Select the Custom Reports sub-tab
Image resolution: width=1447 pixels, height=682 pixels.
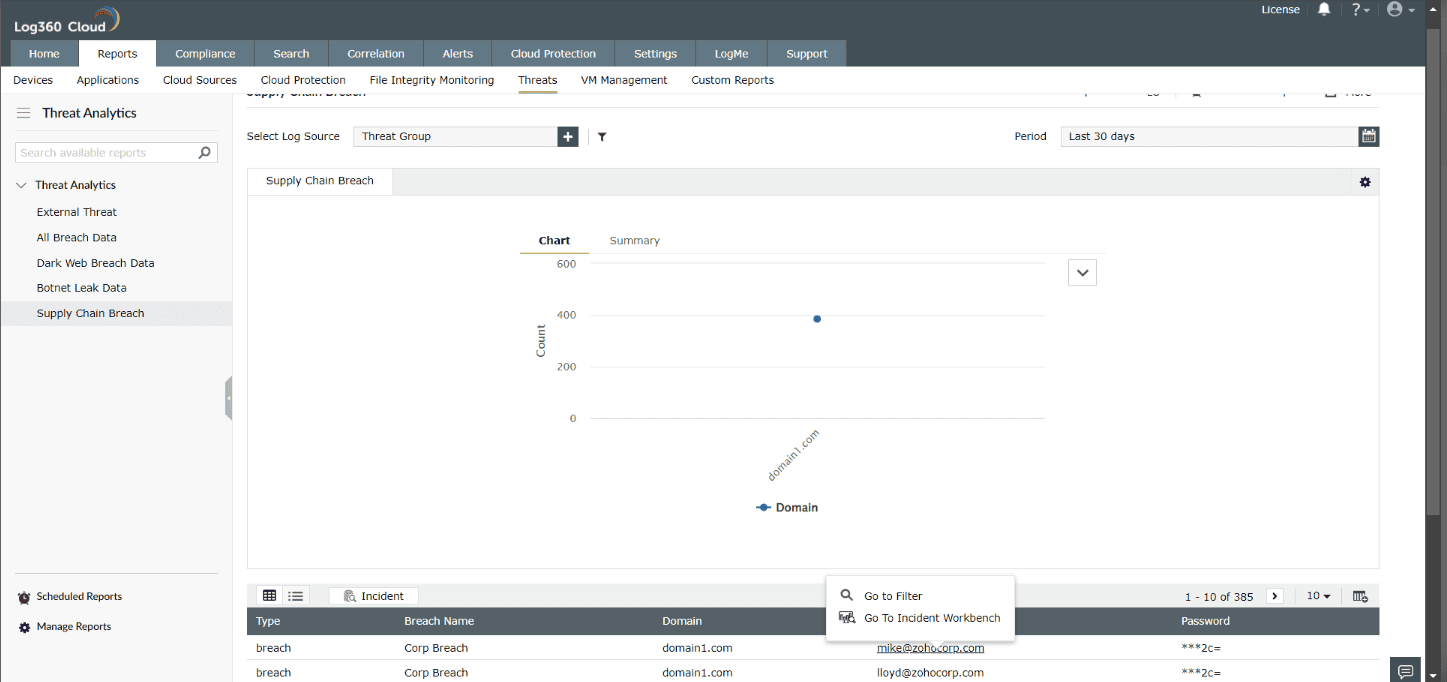coord(732,80)
